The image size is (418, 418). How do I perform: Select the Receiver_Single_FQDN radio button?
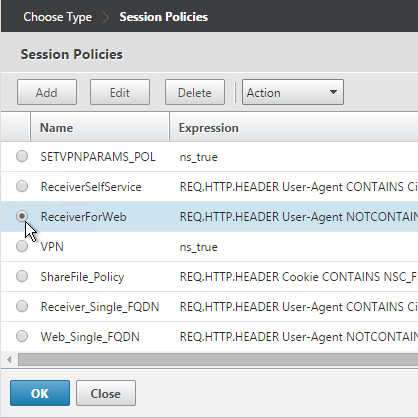coord(22,306)
